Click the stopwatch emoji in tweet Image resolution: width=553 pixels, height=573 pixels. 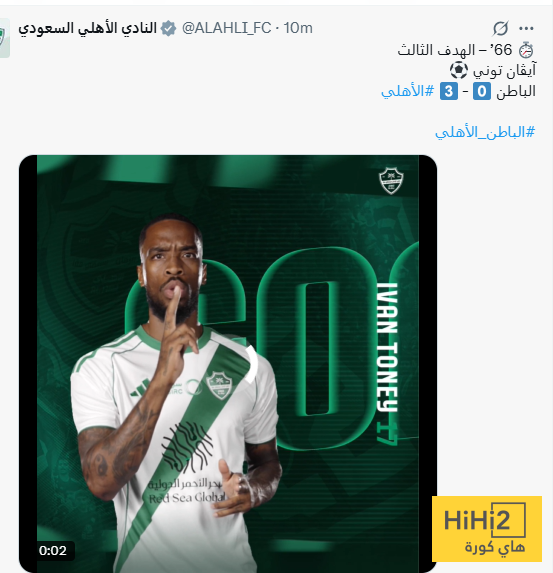(526, 50)
